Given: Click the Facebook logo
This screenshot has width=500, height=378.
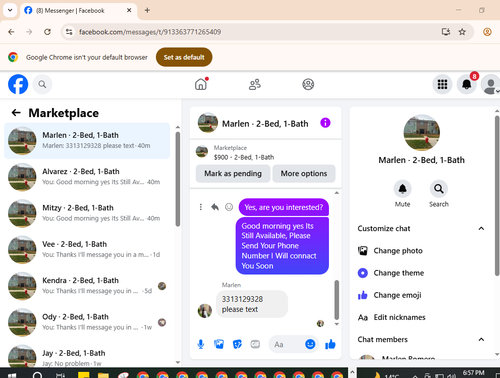Looking at the screenshot, I should point(18,84).
